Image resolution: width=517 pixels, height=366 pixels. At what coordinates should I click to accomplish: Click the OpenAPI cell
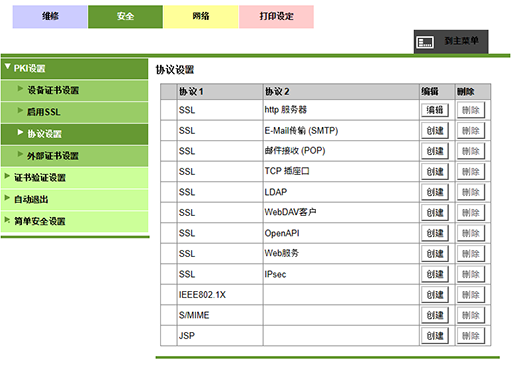click(341, 233)
